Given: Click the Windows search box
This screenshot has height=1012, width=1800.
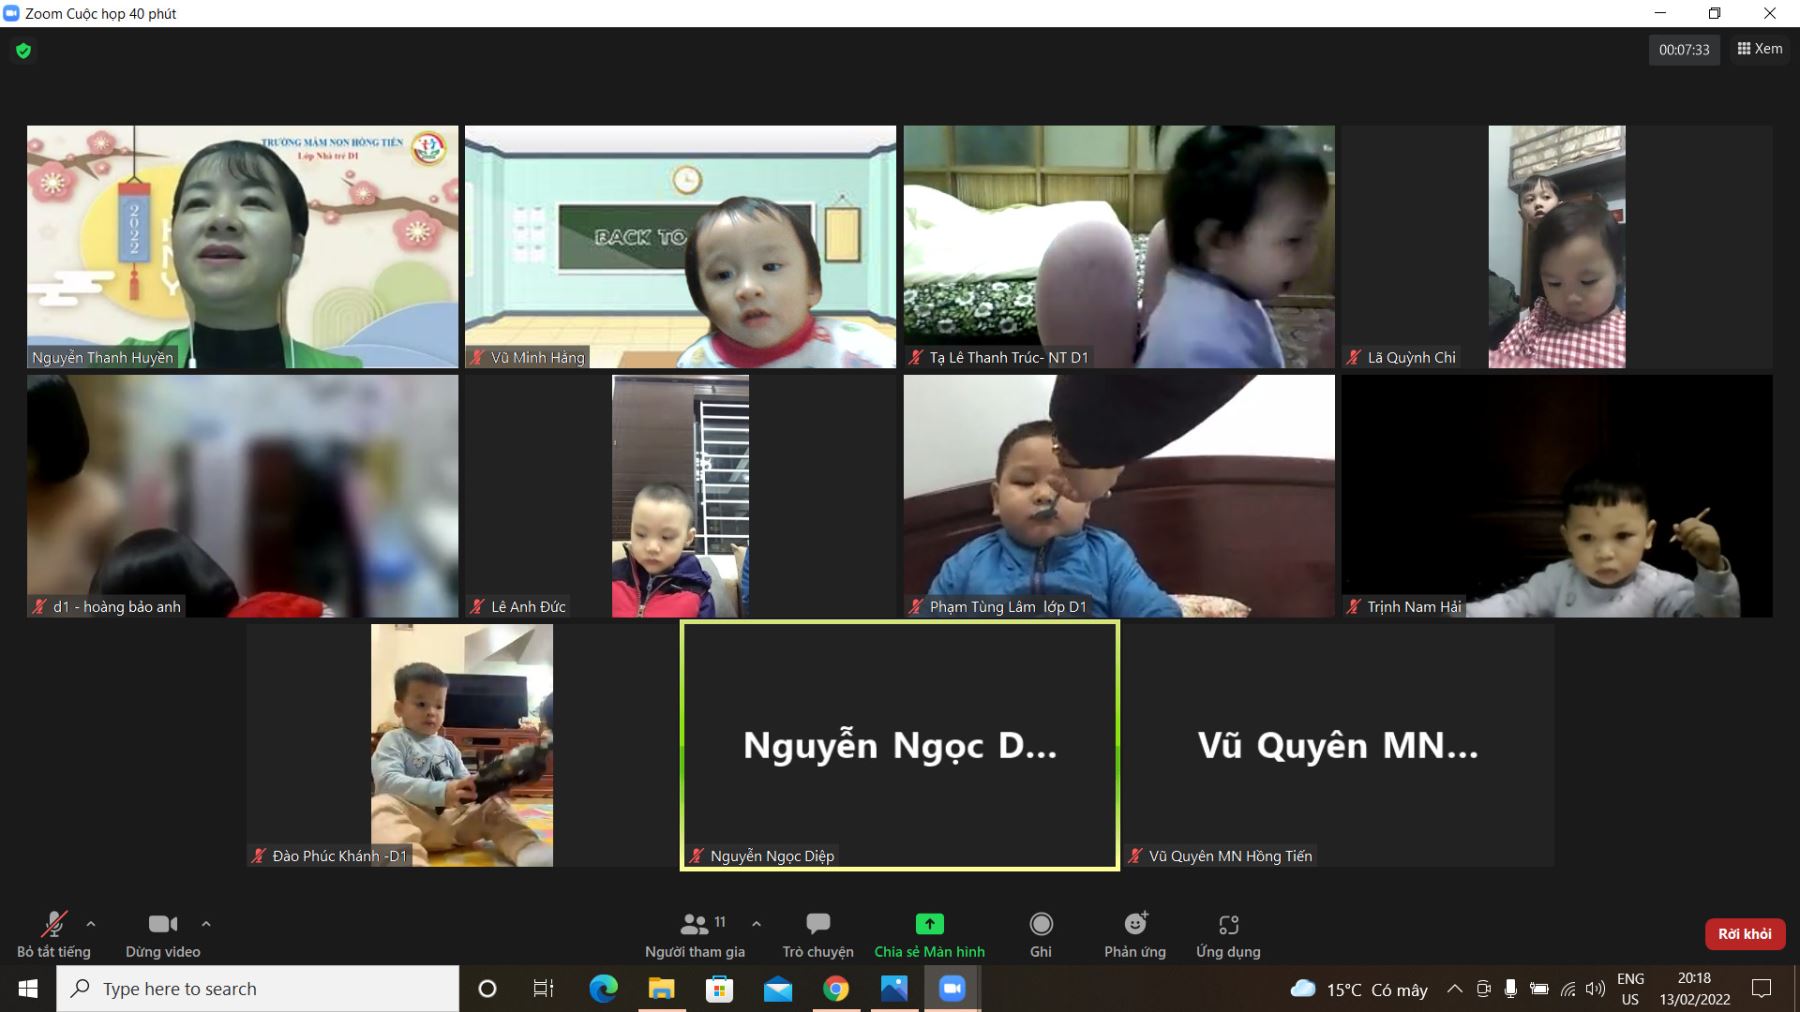Looking at the screenshot, I should coord(258,989).
